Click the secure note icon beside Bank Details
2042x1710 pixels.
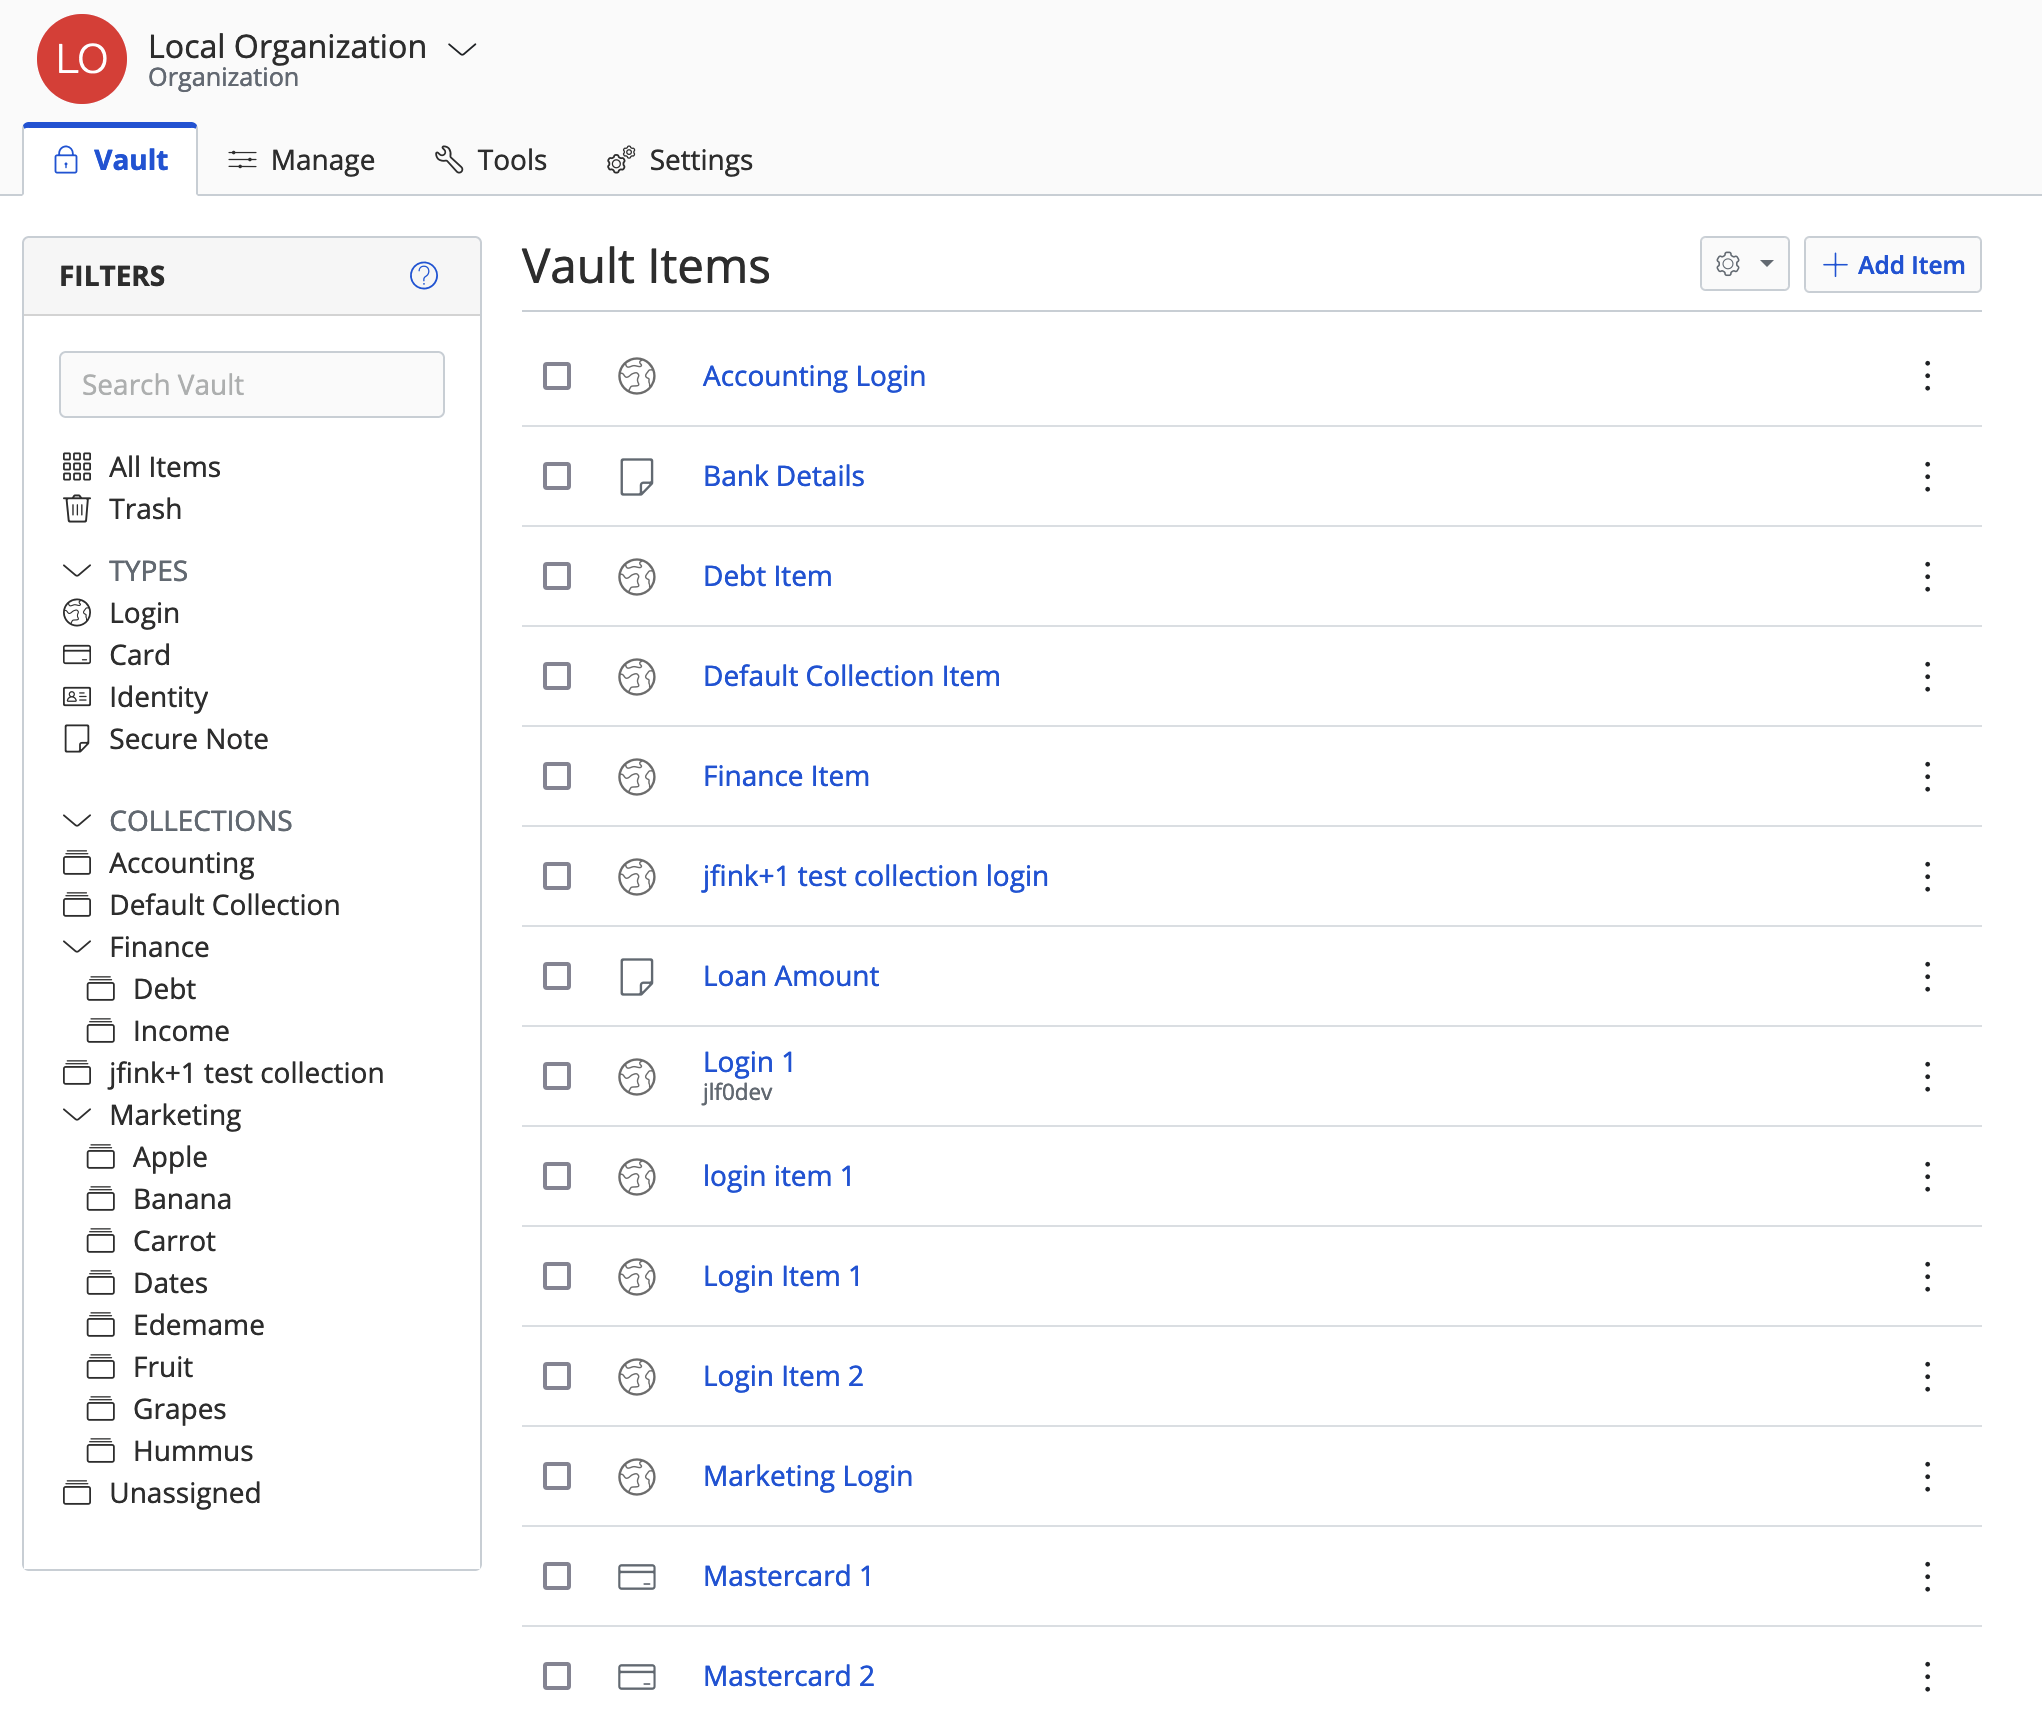tap(636, 476)
